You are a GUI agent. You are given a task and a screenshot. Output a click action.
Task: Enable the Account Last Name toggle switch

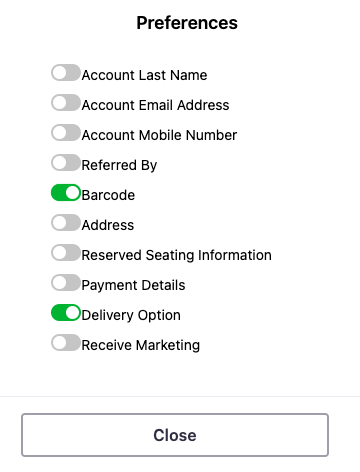click(x=66, y=73)
